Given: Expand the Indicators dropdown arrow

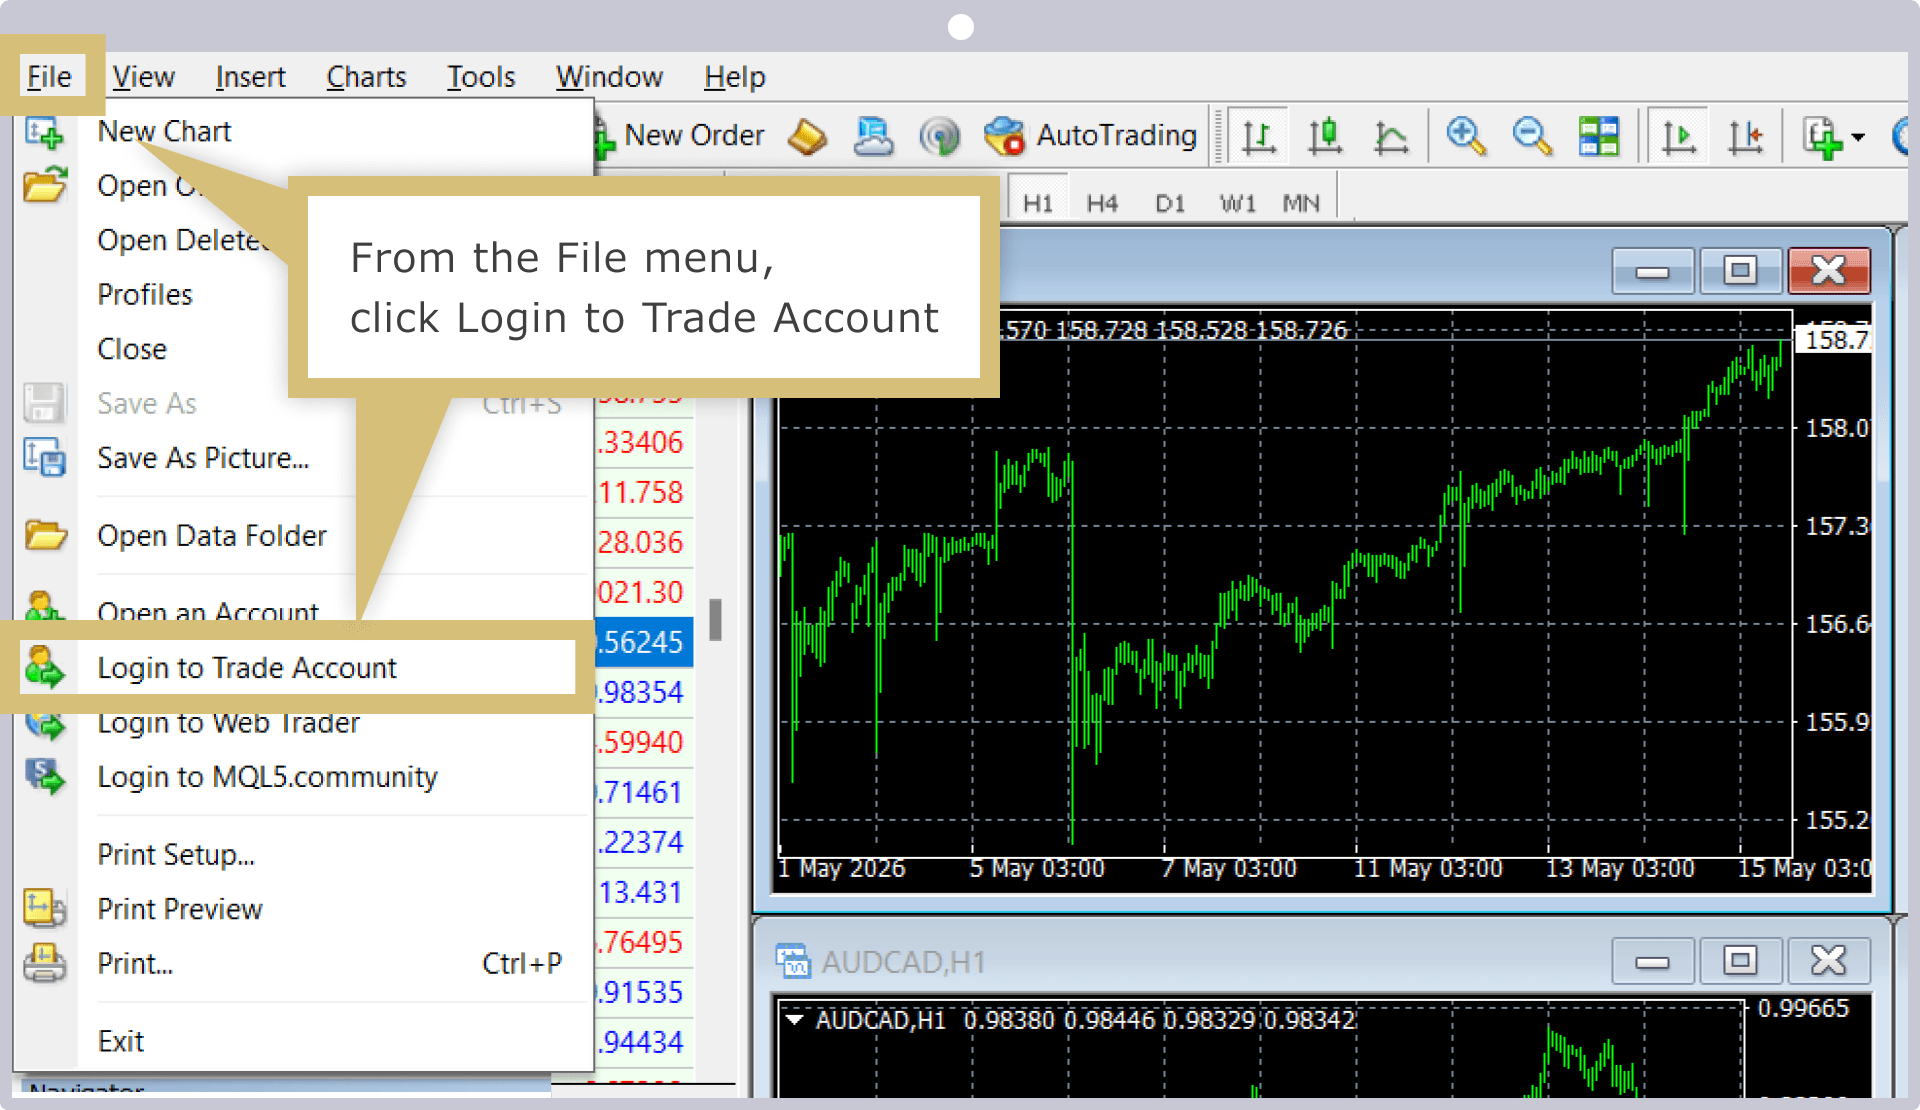Looking at the screenshot, I should click(x=1859, y=137).
